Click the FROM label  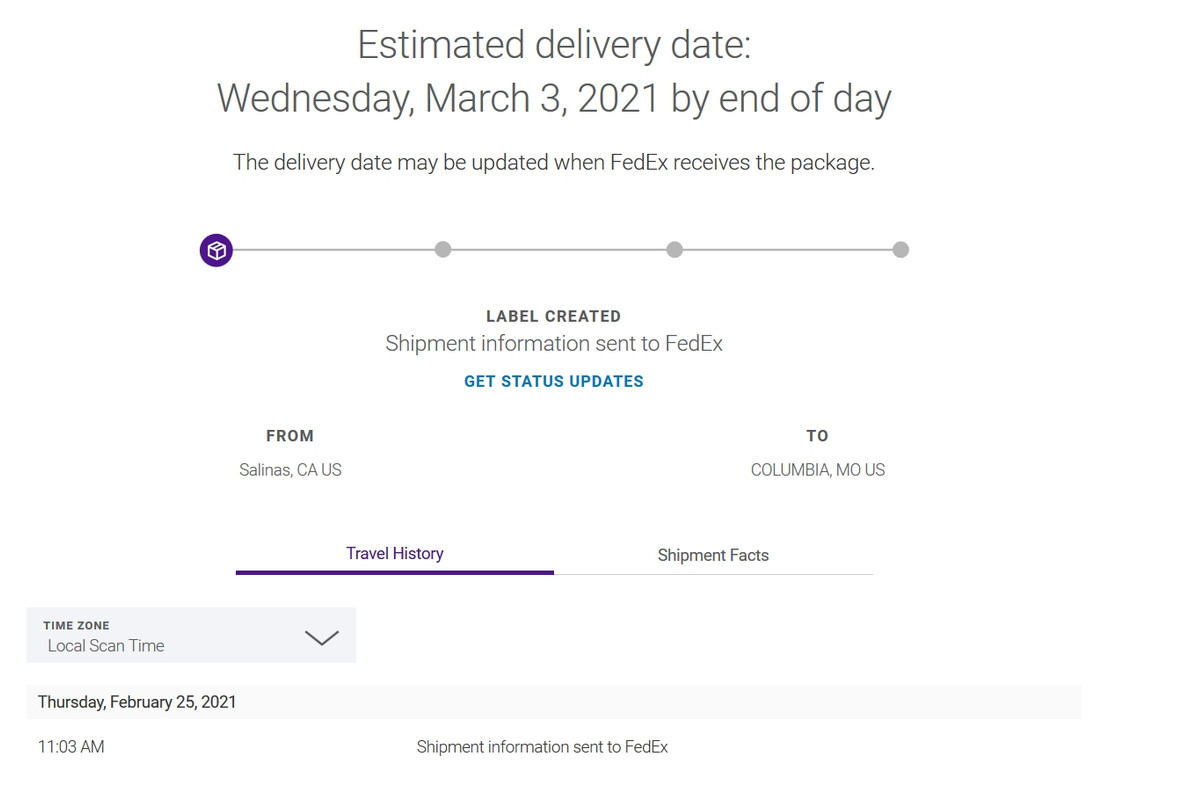pos(290,436)
